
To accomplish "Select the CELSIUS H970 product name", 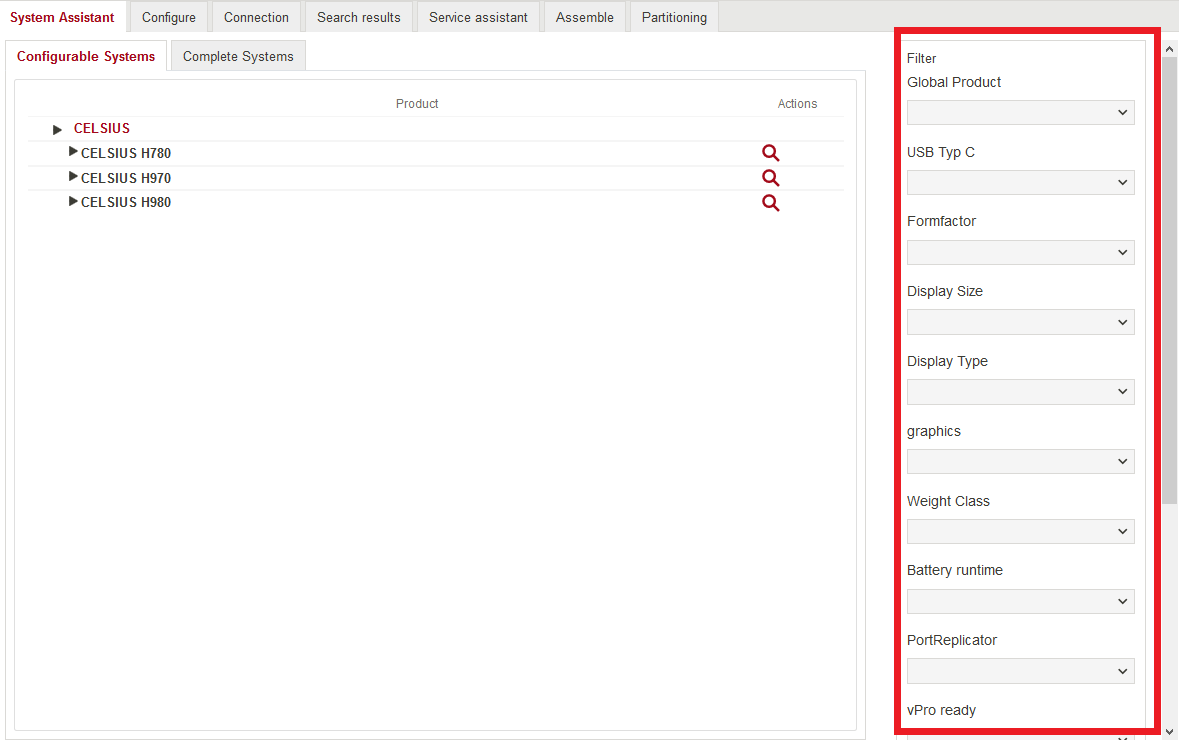I will (126, 178).
